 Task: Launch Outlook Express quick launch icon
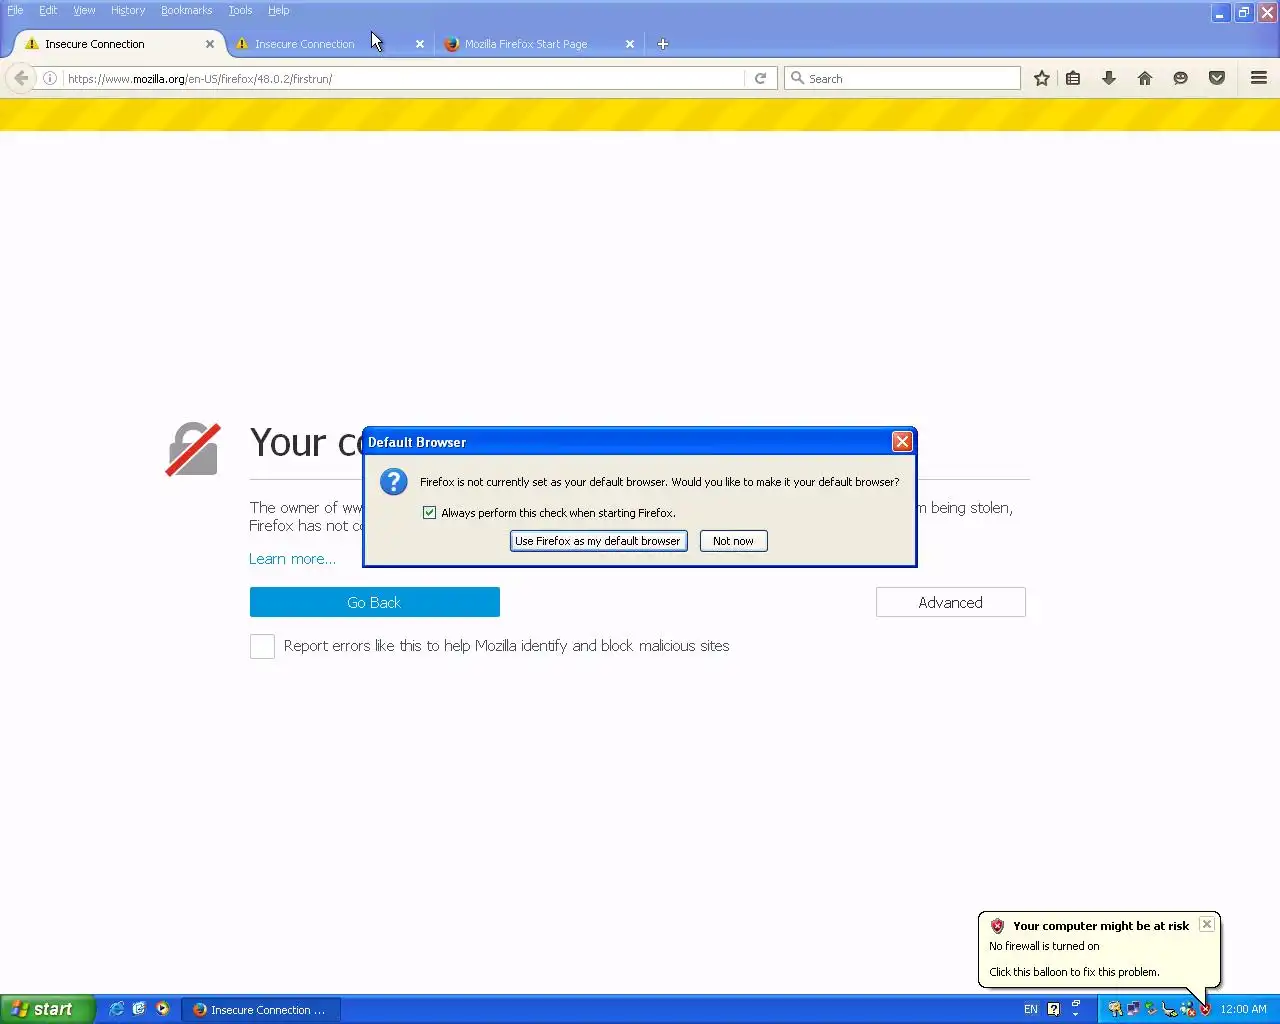coord(139,1009)
